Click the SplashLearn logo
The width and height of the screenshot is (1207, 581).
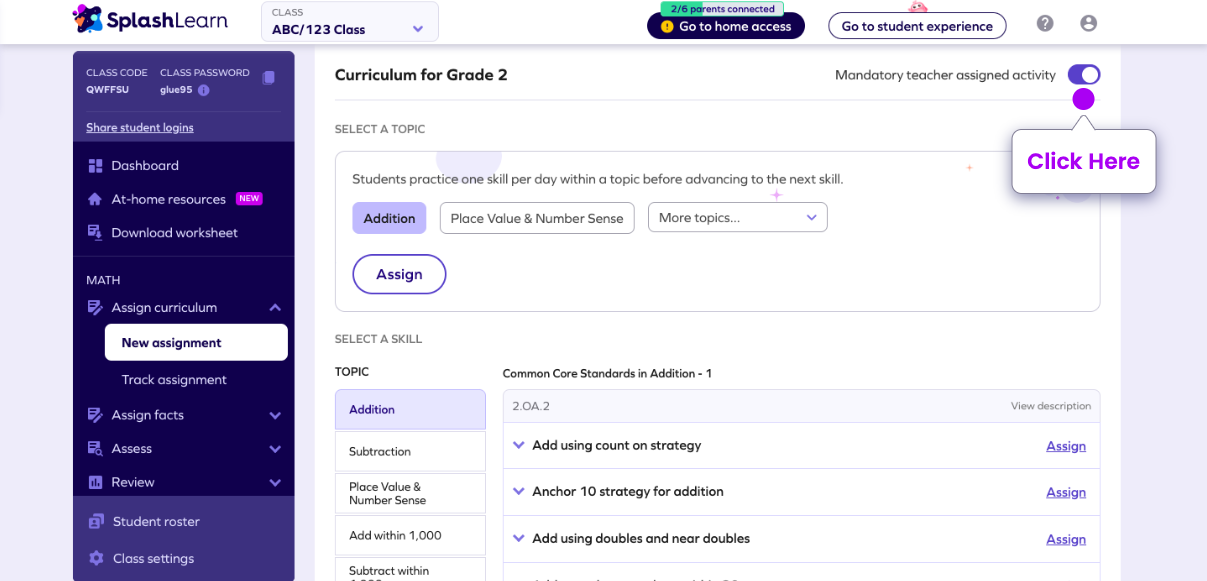click(x=150, y=19)
